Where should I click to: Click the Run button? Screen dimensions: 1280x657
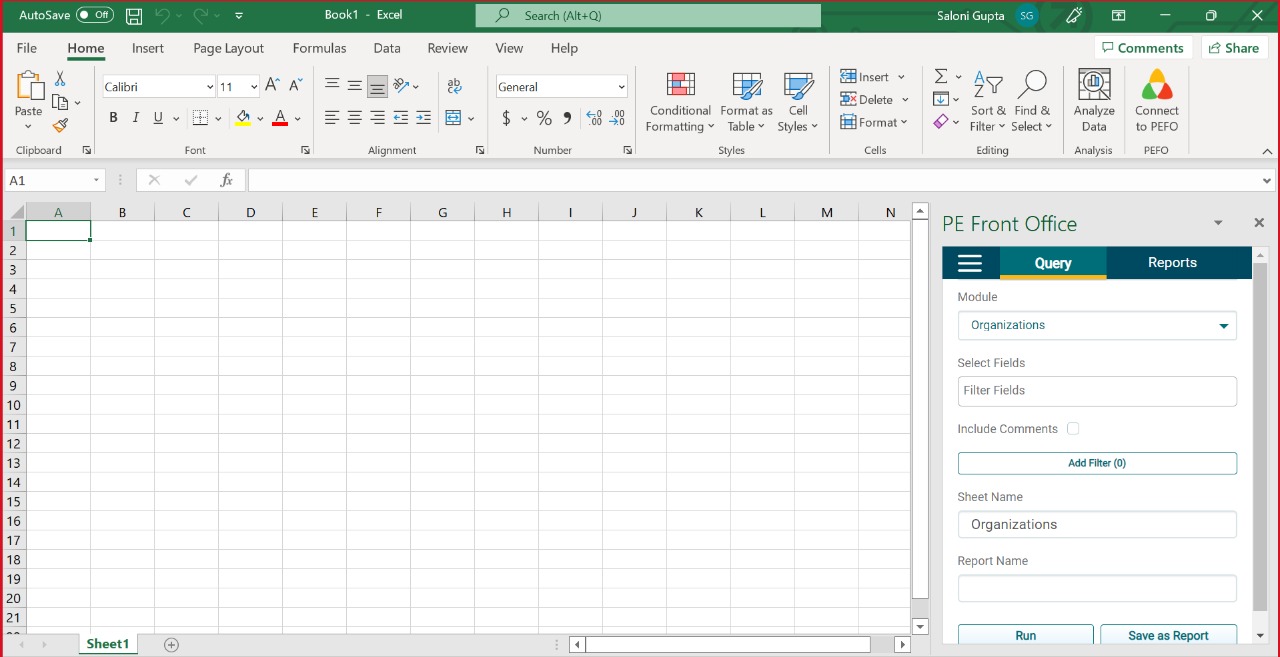coord(1025,635)
